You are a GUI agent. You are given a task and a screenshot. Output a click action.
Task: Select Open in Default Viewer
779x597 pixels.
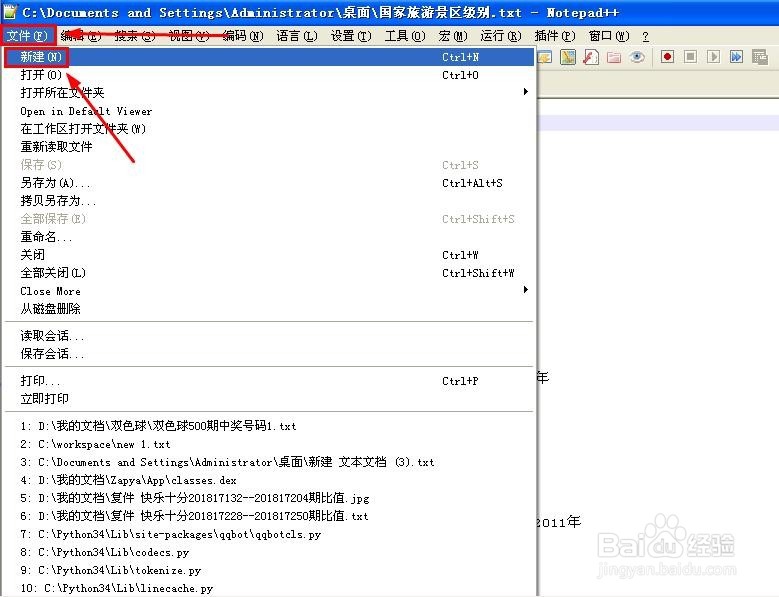269,111
